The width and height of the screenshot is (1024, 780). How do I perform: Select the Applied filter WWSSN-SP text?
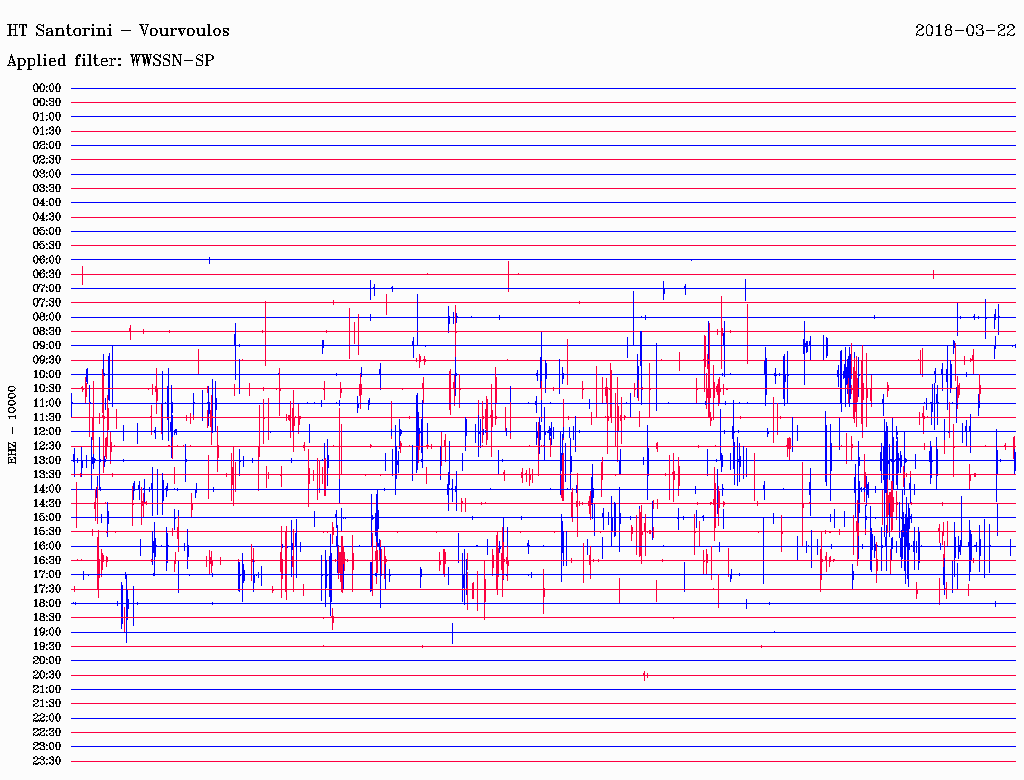pyautogui.click(x=110, y=61)
